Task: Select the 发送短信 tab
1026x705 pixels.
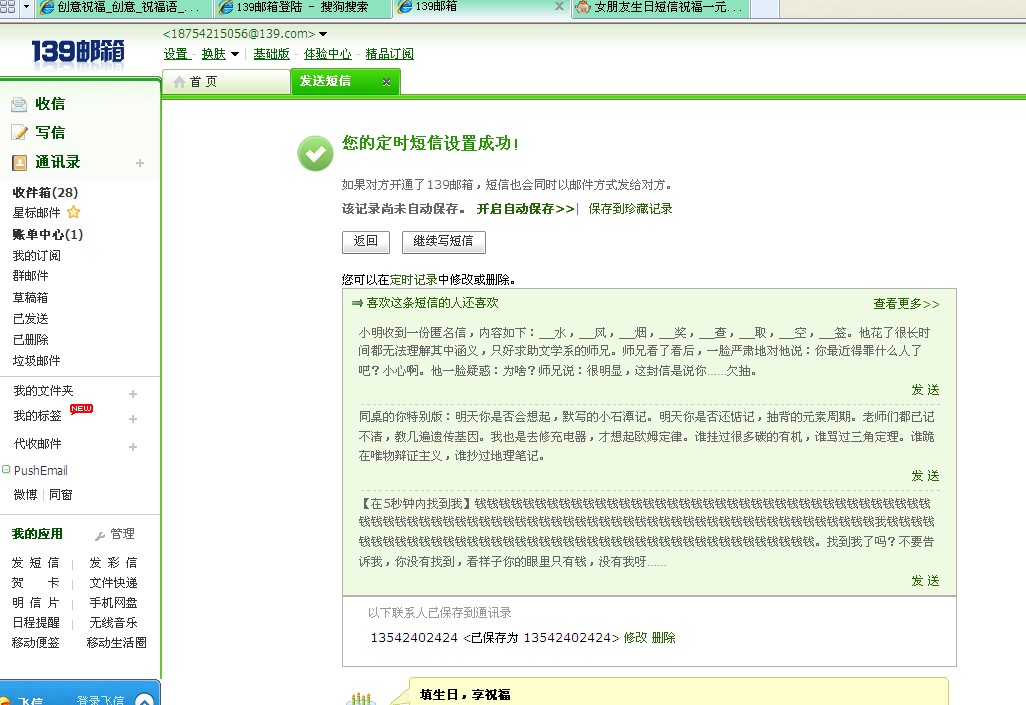Action: pyautogui.click(x=345, y=82)
